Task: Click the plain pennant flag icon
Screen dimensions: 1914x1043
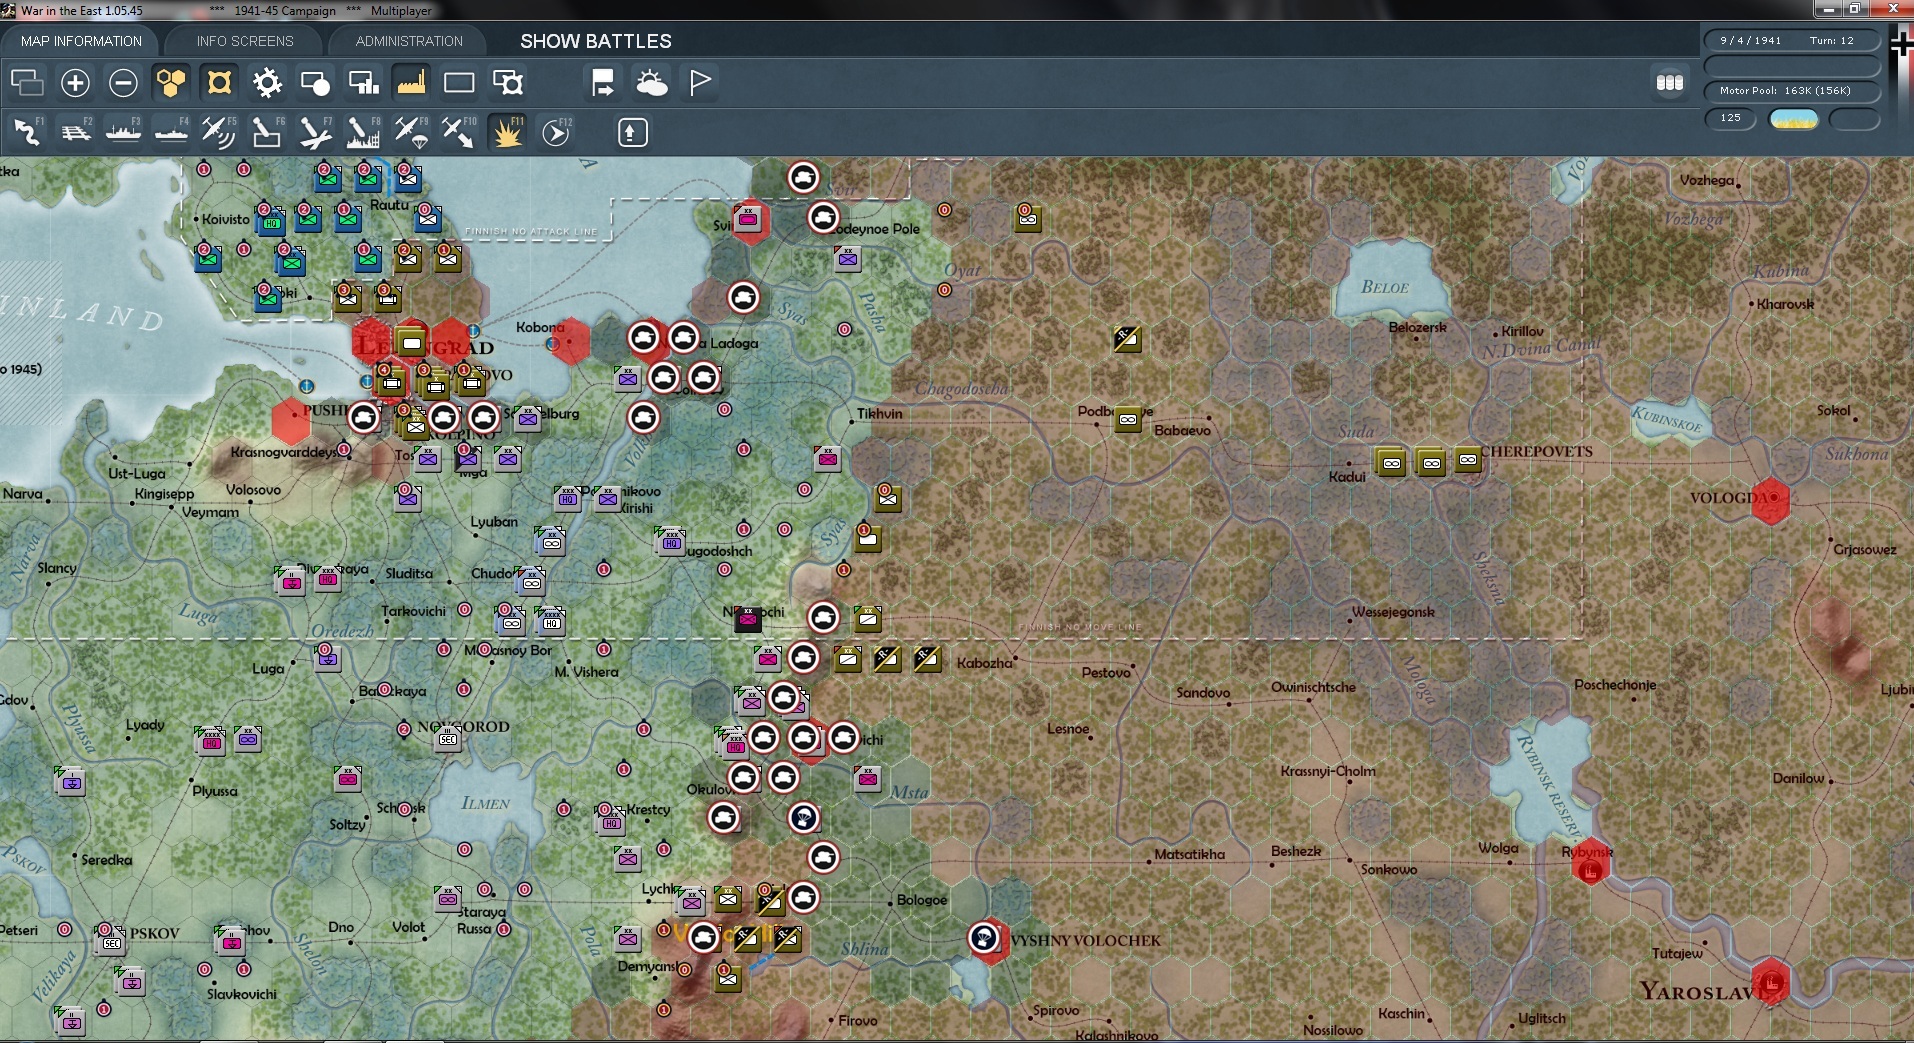Action: point(700,83)
